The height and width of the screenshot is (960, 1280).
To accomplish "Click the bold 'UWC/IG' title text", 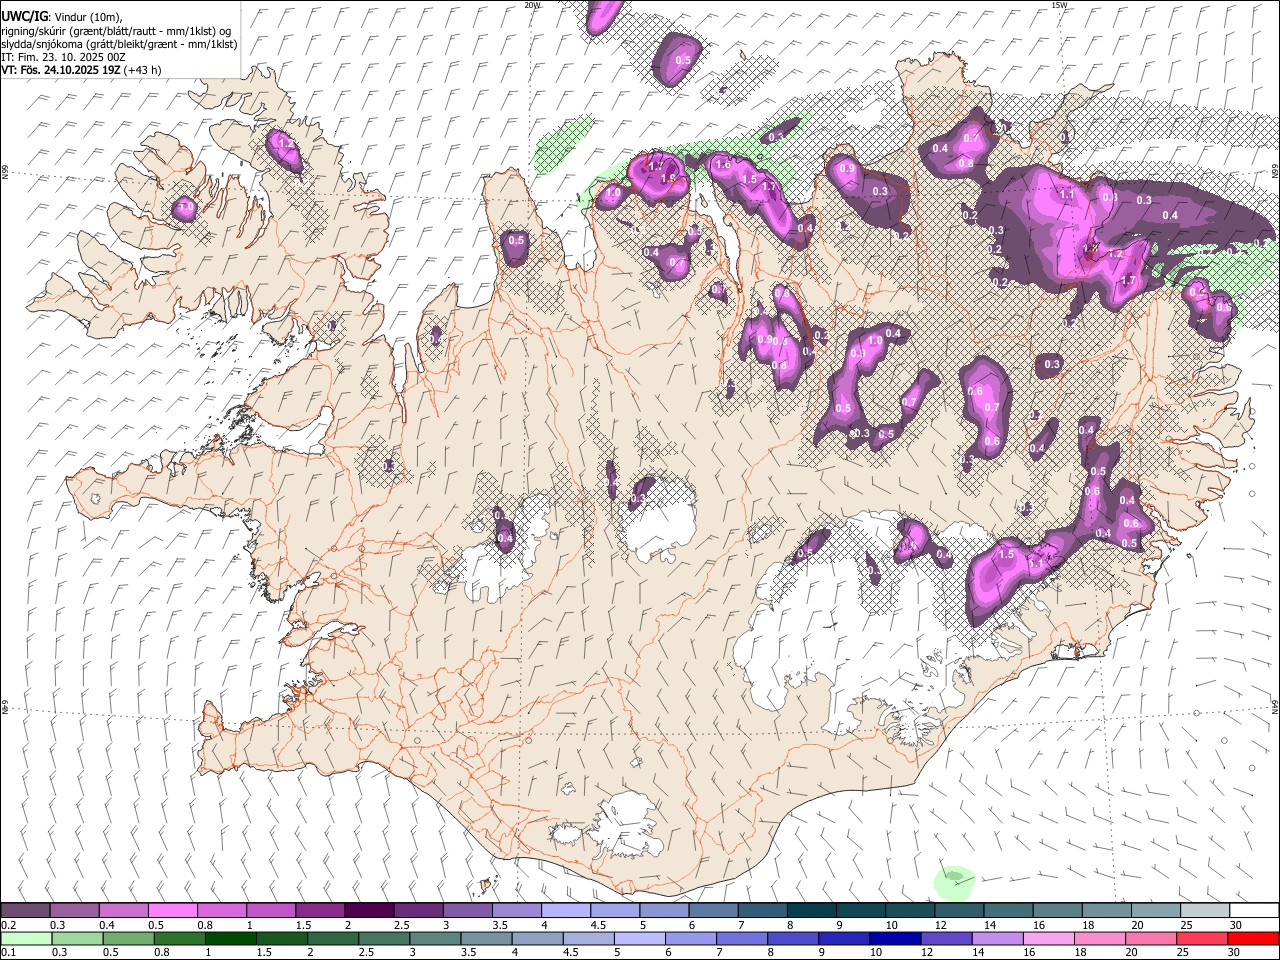I will click(24, 16).
